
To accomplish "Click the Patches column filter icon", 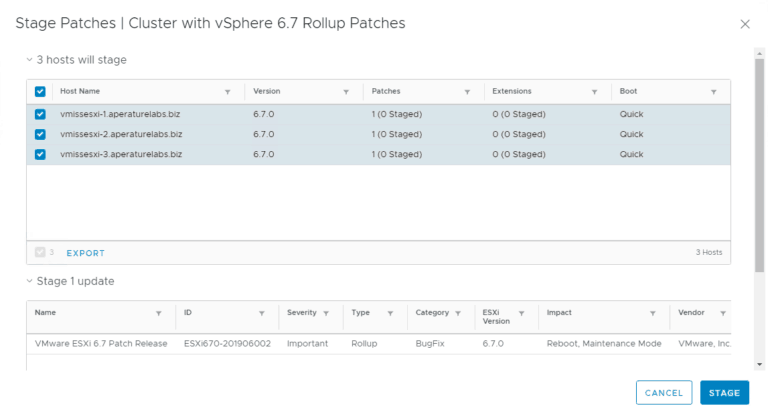I will tap(466, 92).
